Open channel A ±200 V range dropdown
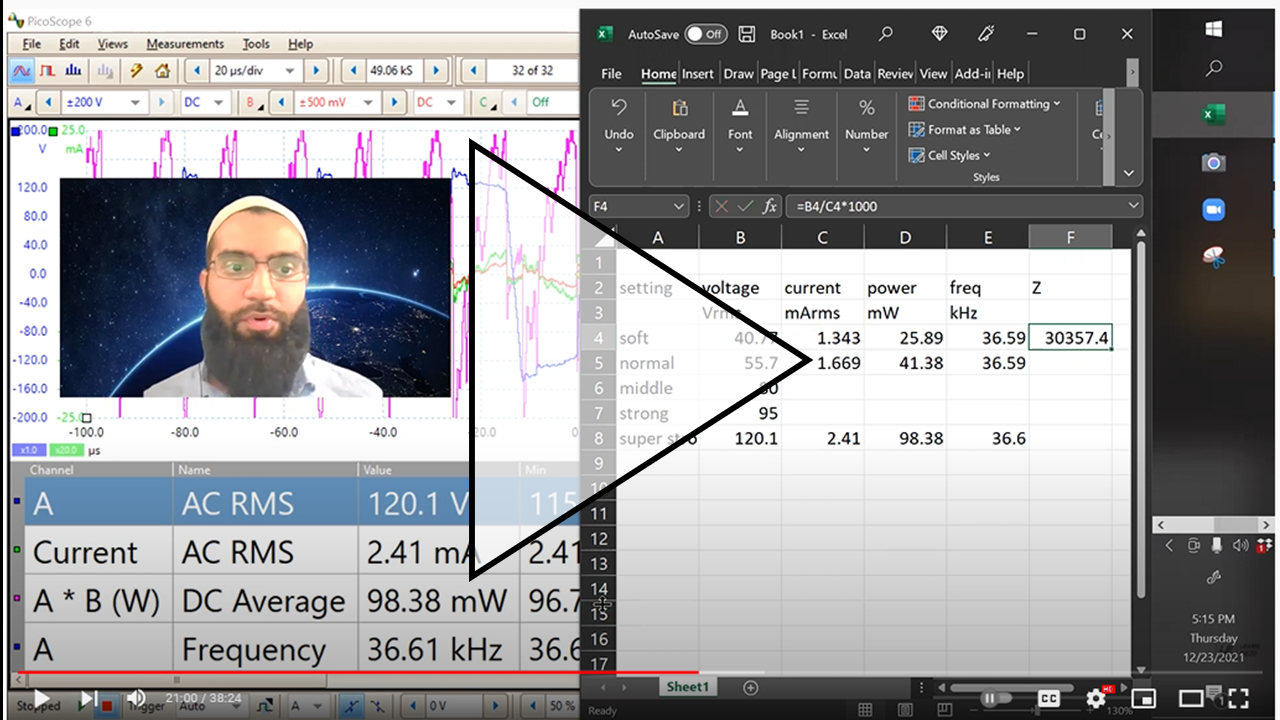The height and width of the screenshot is (720, 1280). [x=136, y=102]
